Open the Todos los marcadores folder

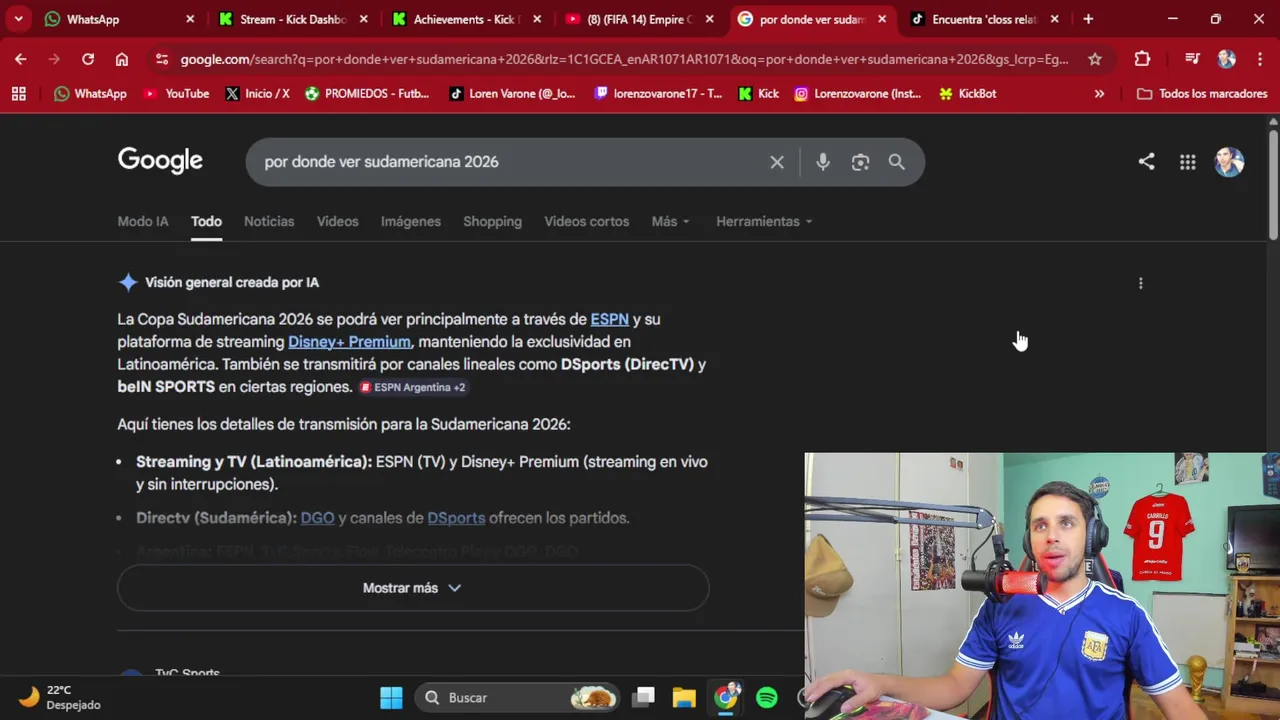pos(1202,93)
